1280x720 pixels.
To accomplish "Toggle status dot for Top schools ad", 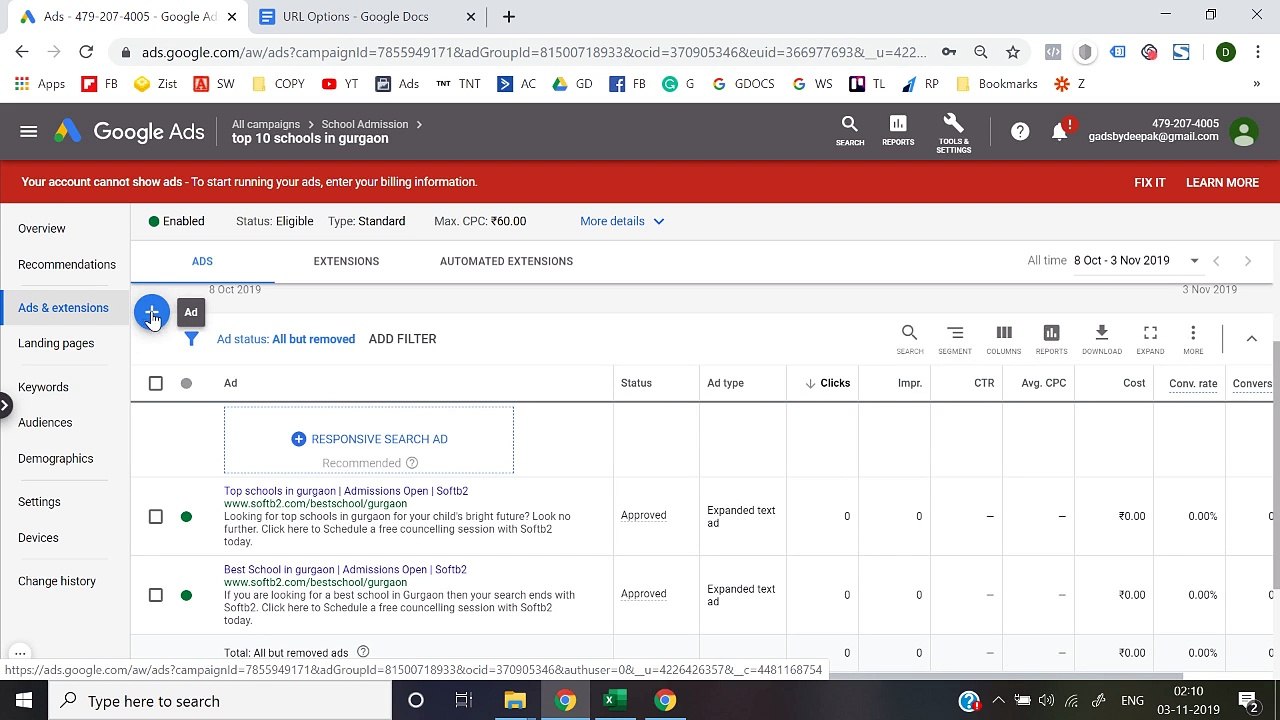I will pos(186,516).
